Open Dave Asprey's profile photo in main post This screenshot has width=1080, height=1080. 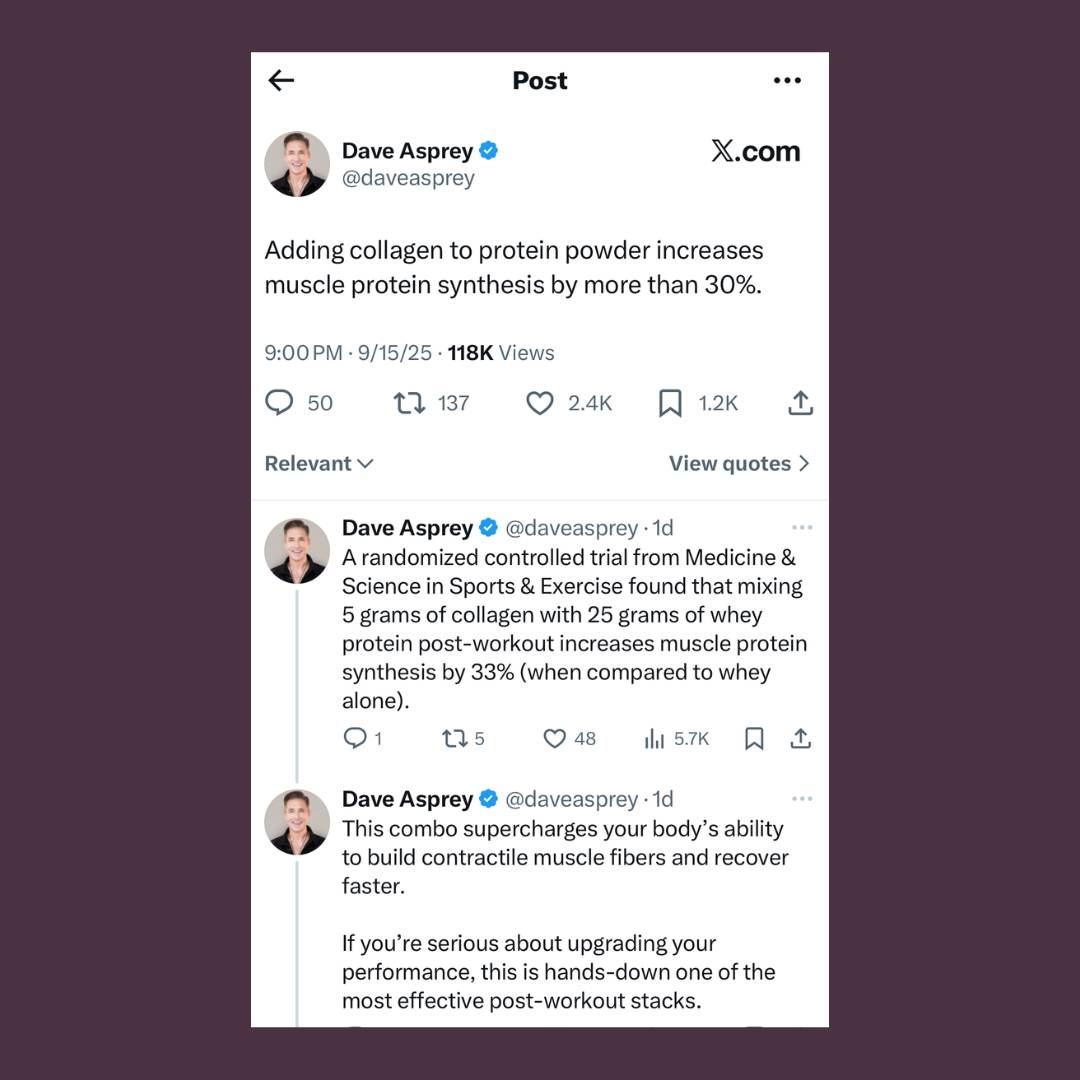pyautogui.click(x=297, y=164)
